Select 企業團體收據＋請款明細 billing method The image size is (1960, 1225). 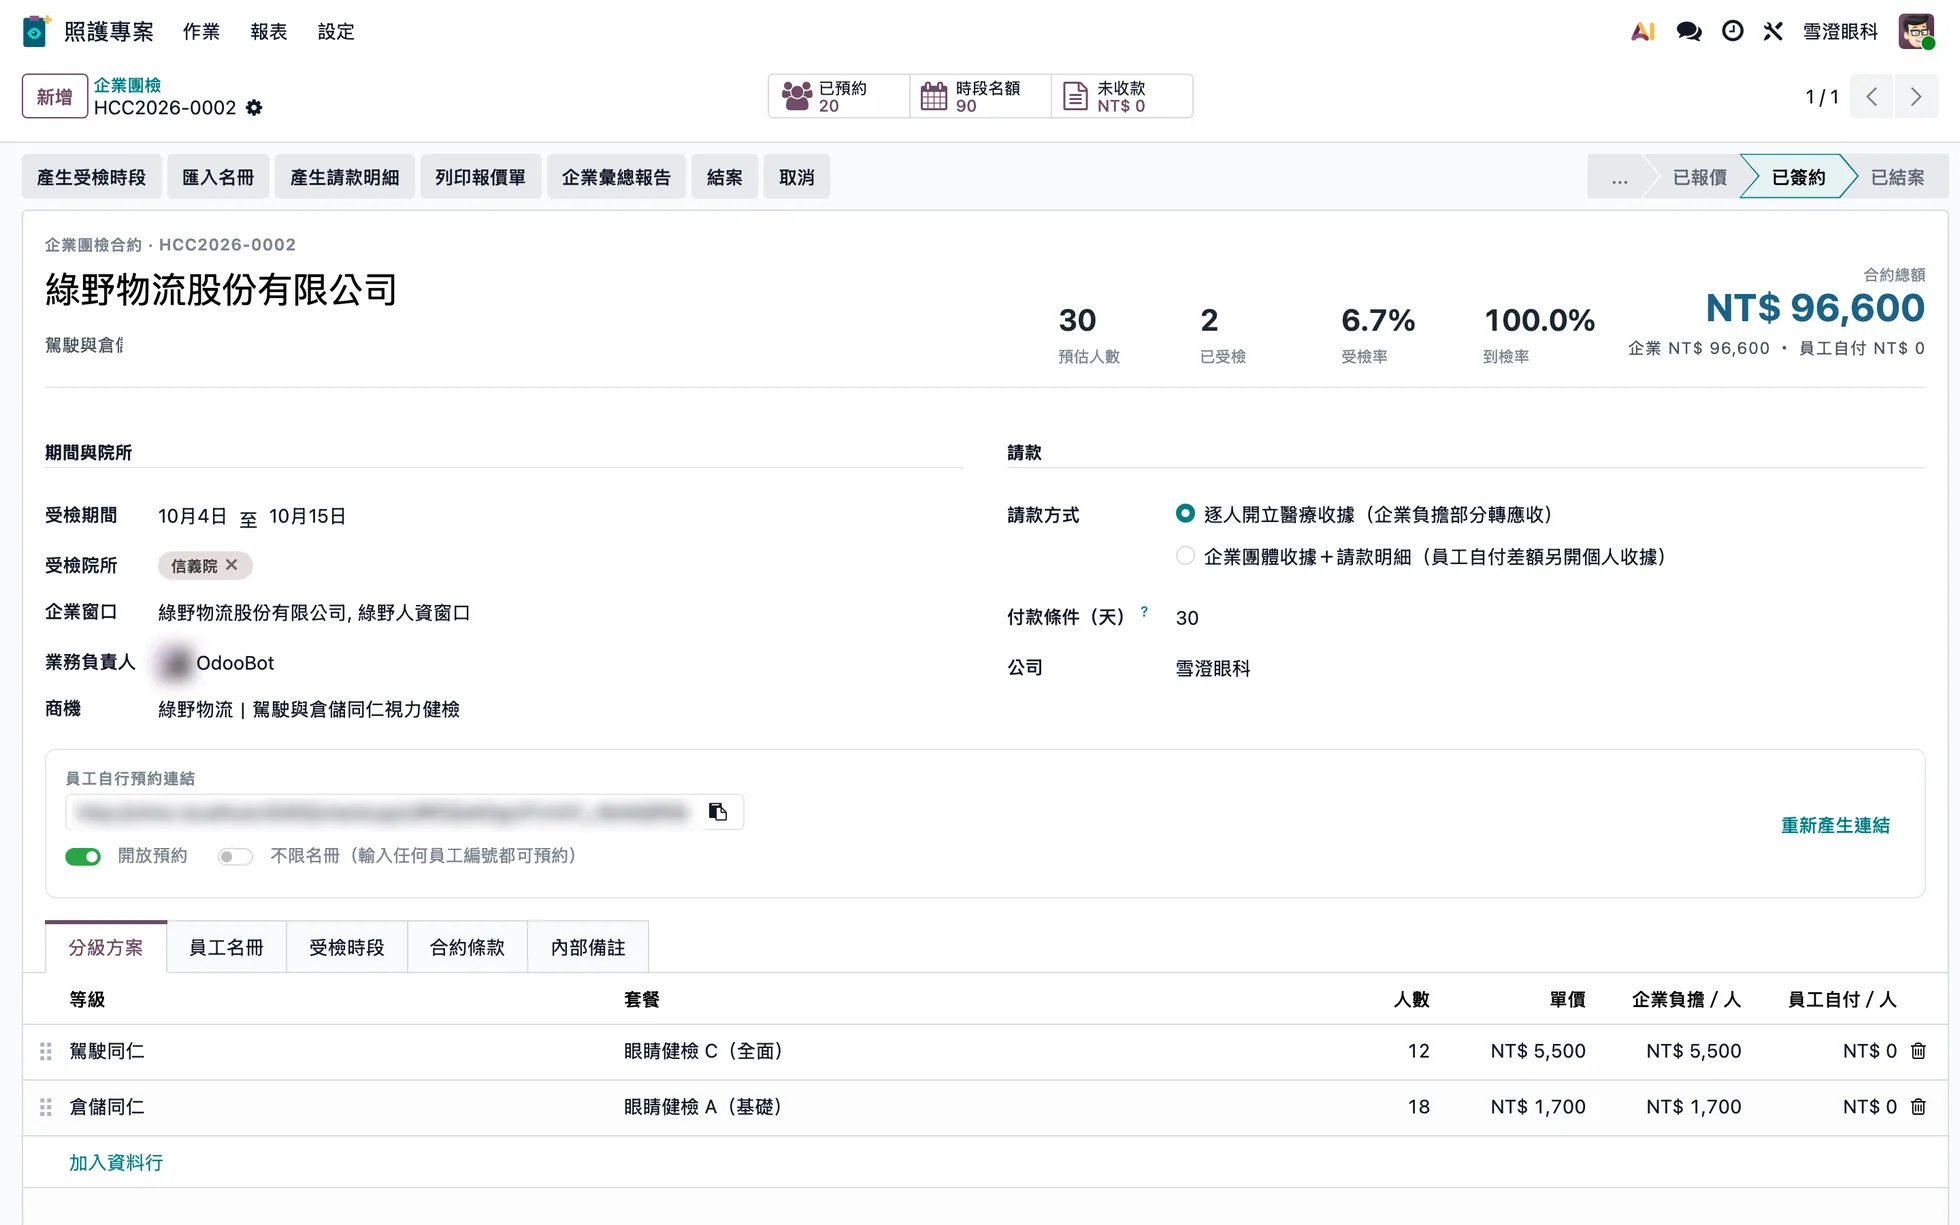click(1185, 556)
